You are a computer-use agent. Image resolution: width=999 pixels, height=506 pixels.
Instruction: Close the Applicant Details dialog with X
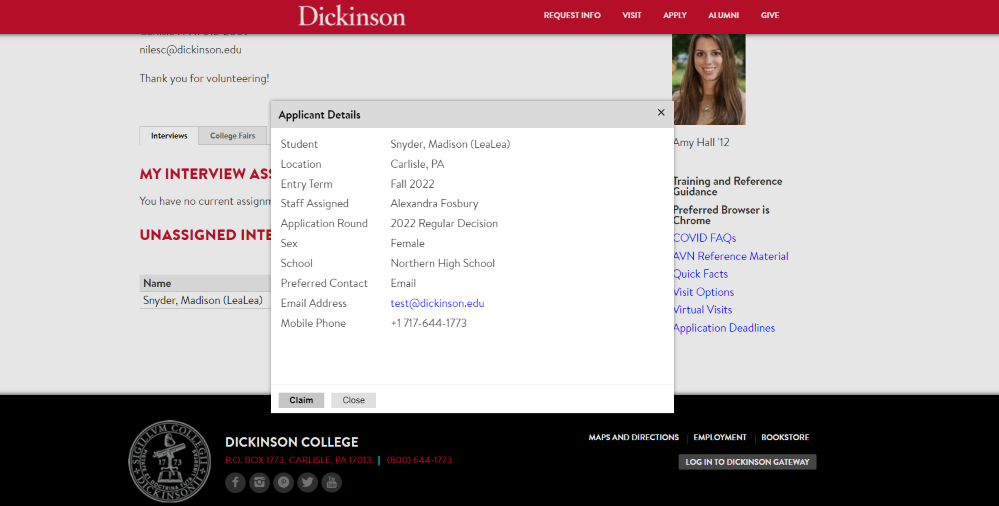point(661,113)
